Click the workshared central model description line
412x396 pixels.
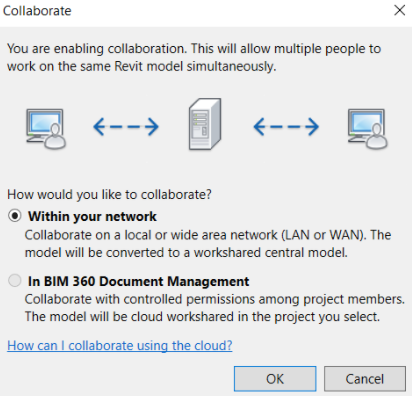click(x=186, y=253)
